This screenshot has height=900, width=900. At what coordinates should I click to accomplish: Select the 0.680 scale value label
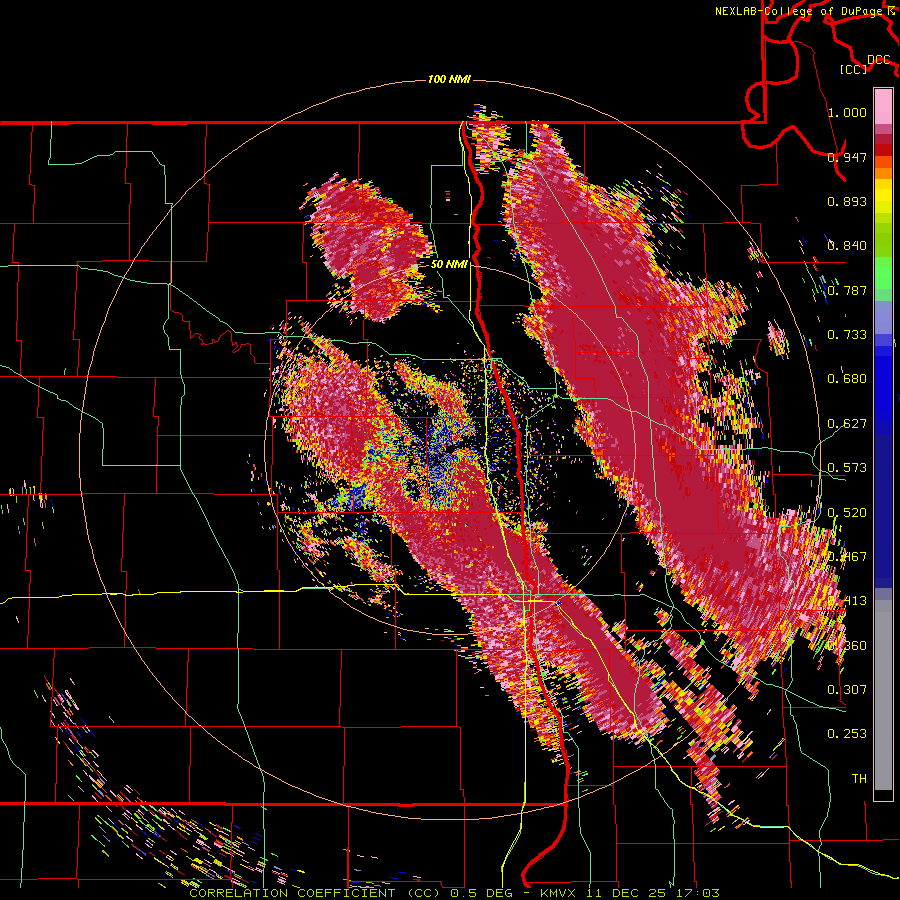[847, 379]
